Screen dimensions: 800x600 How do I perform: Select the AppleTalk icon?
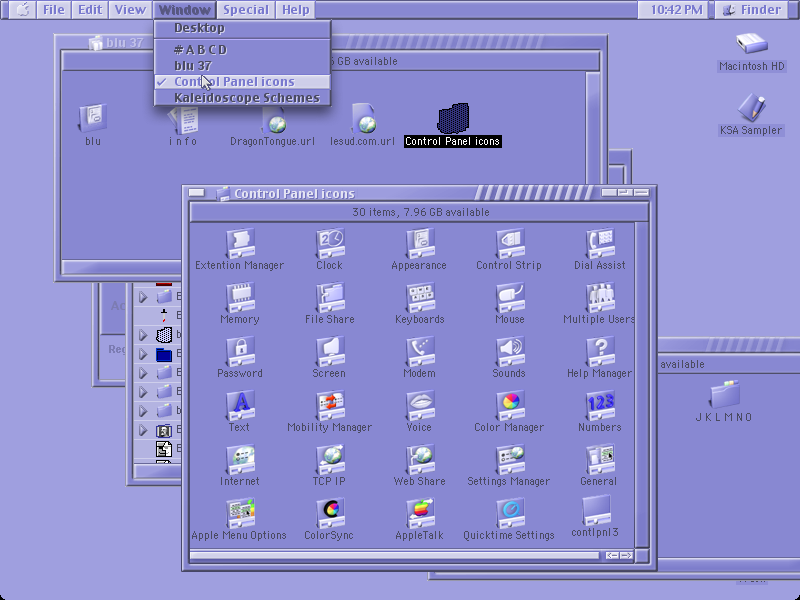[420, 514]
